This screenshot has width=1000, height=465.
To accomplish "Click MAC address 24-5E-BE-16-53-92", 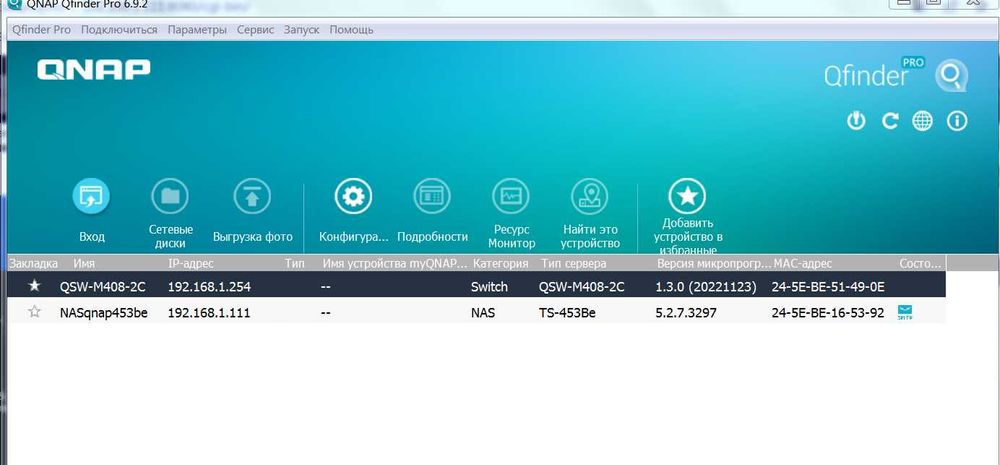I will click(828, 313).
